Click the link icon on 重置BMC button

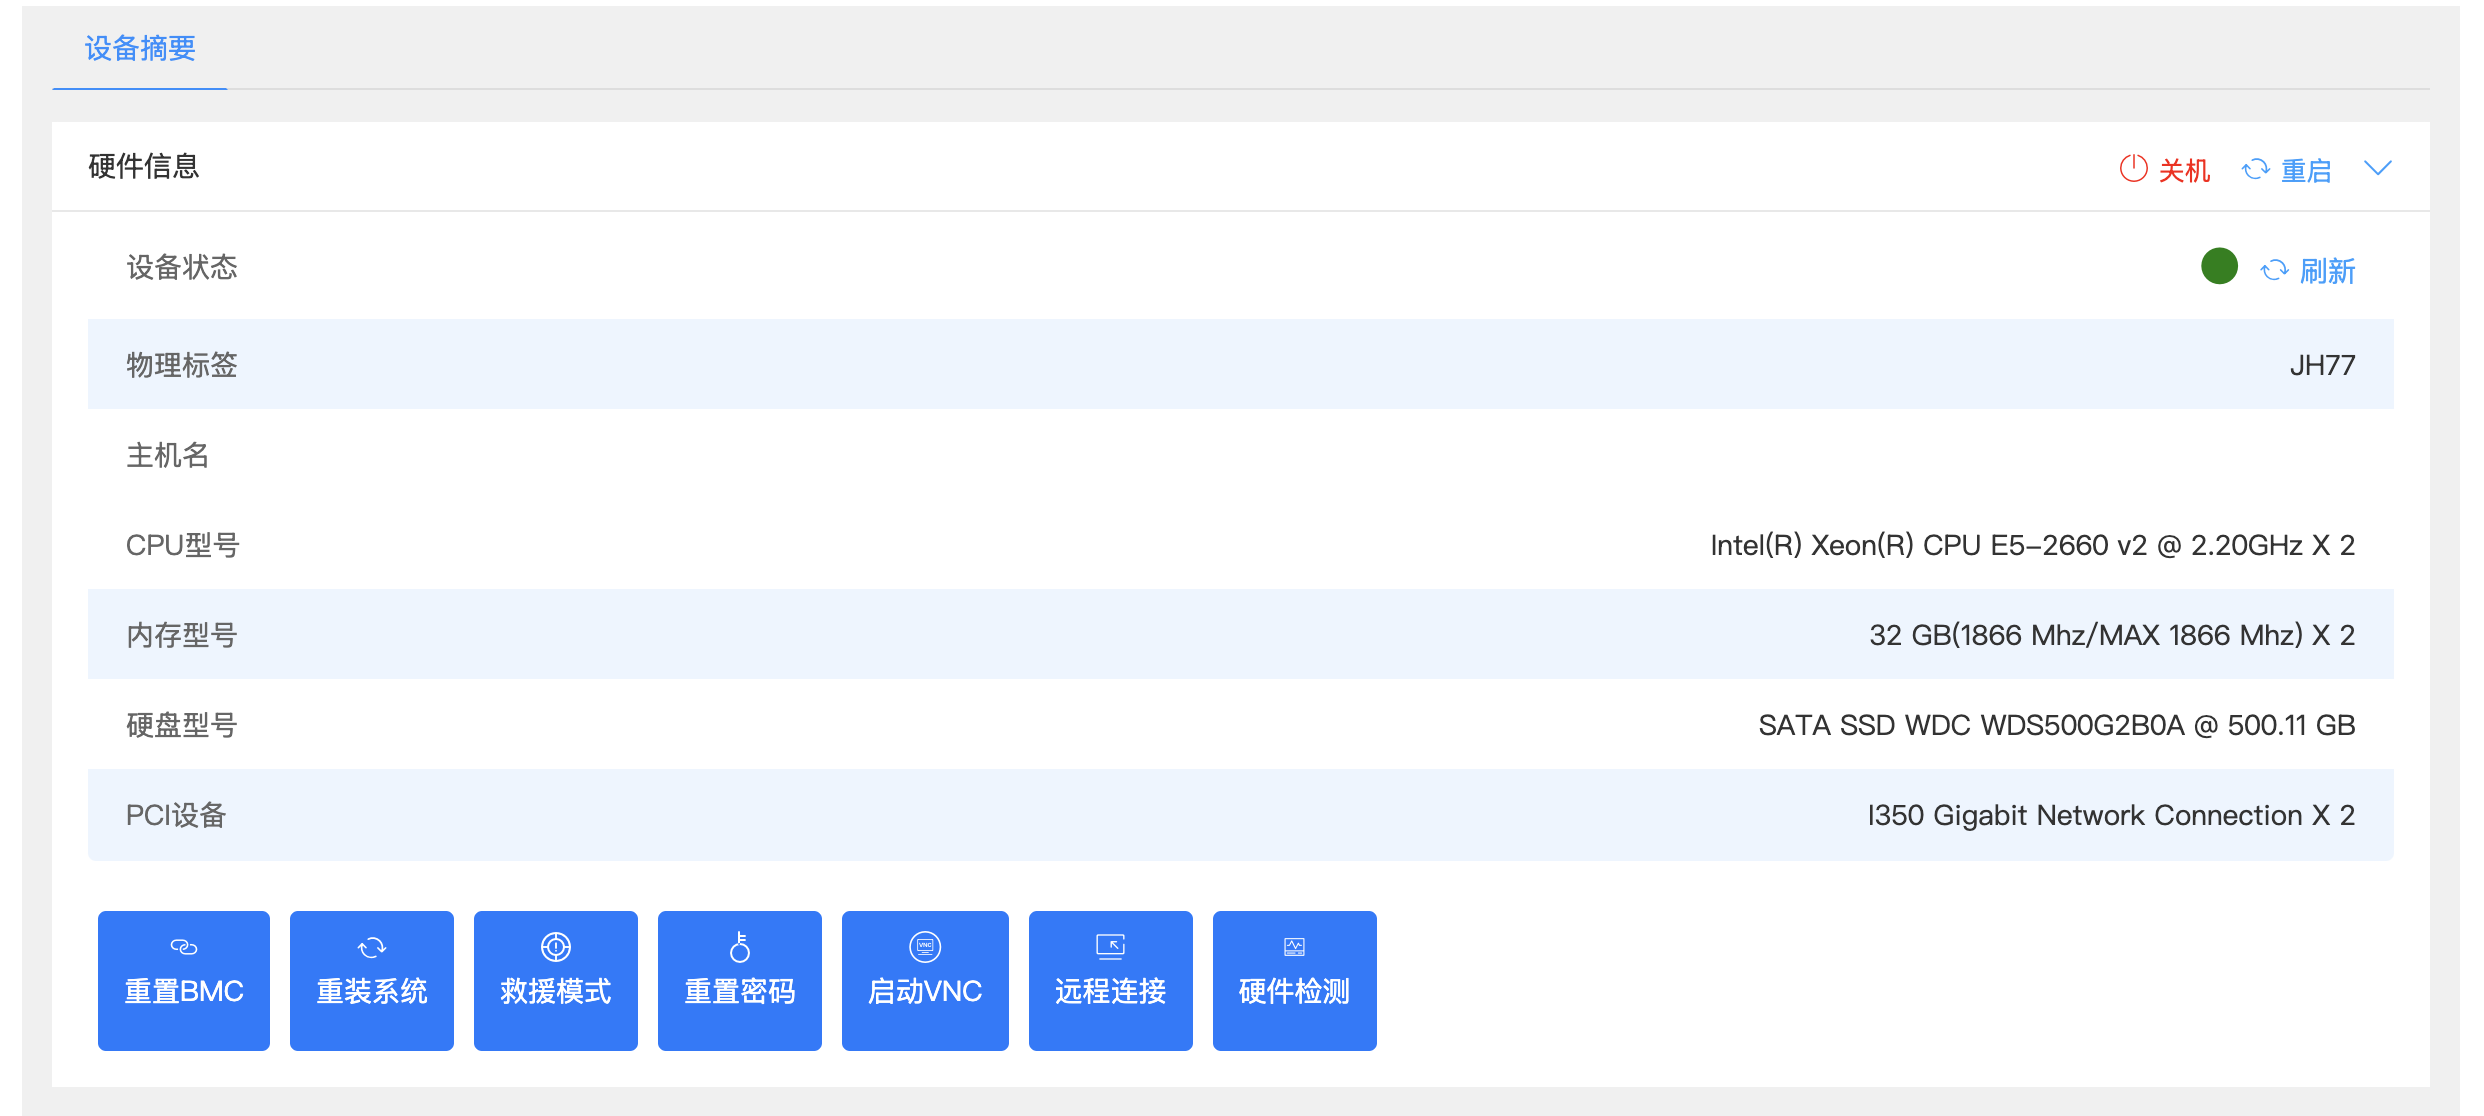click(184, 946)
